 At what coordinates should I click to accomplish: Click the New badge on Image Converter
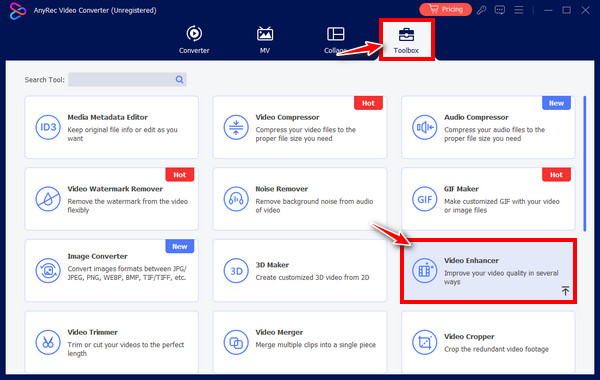pos(179,246)
